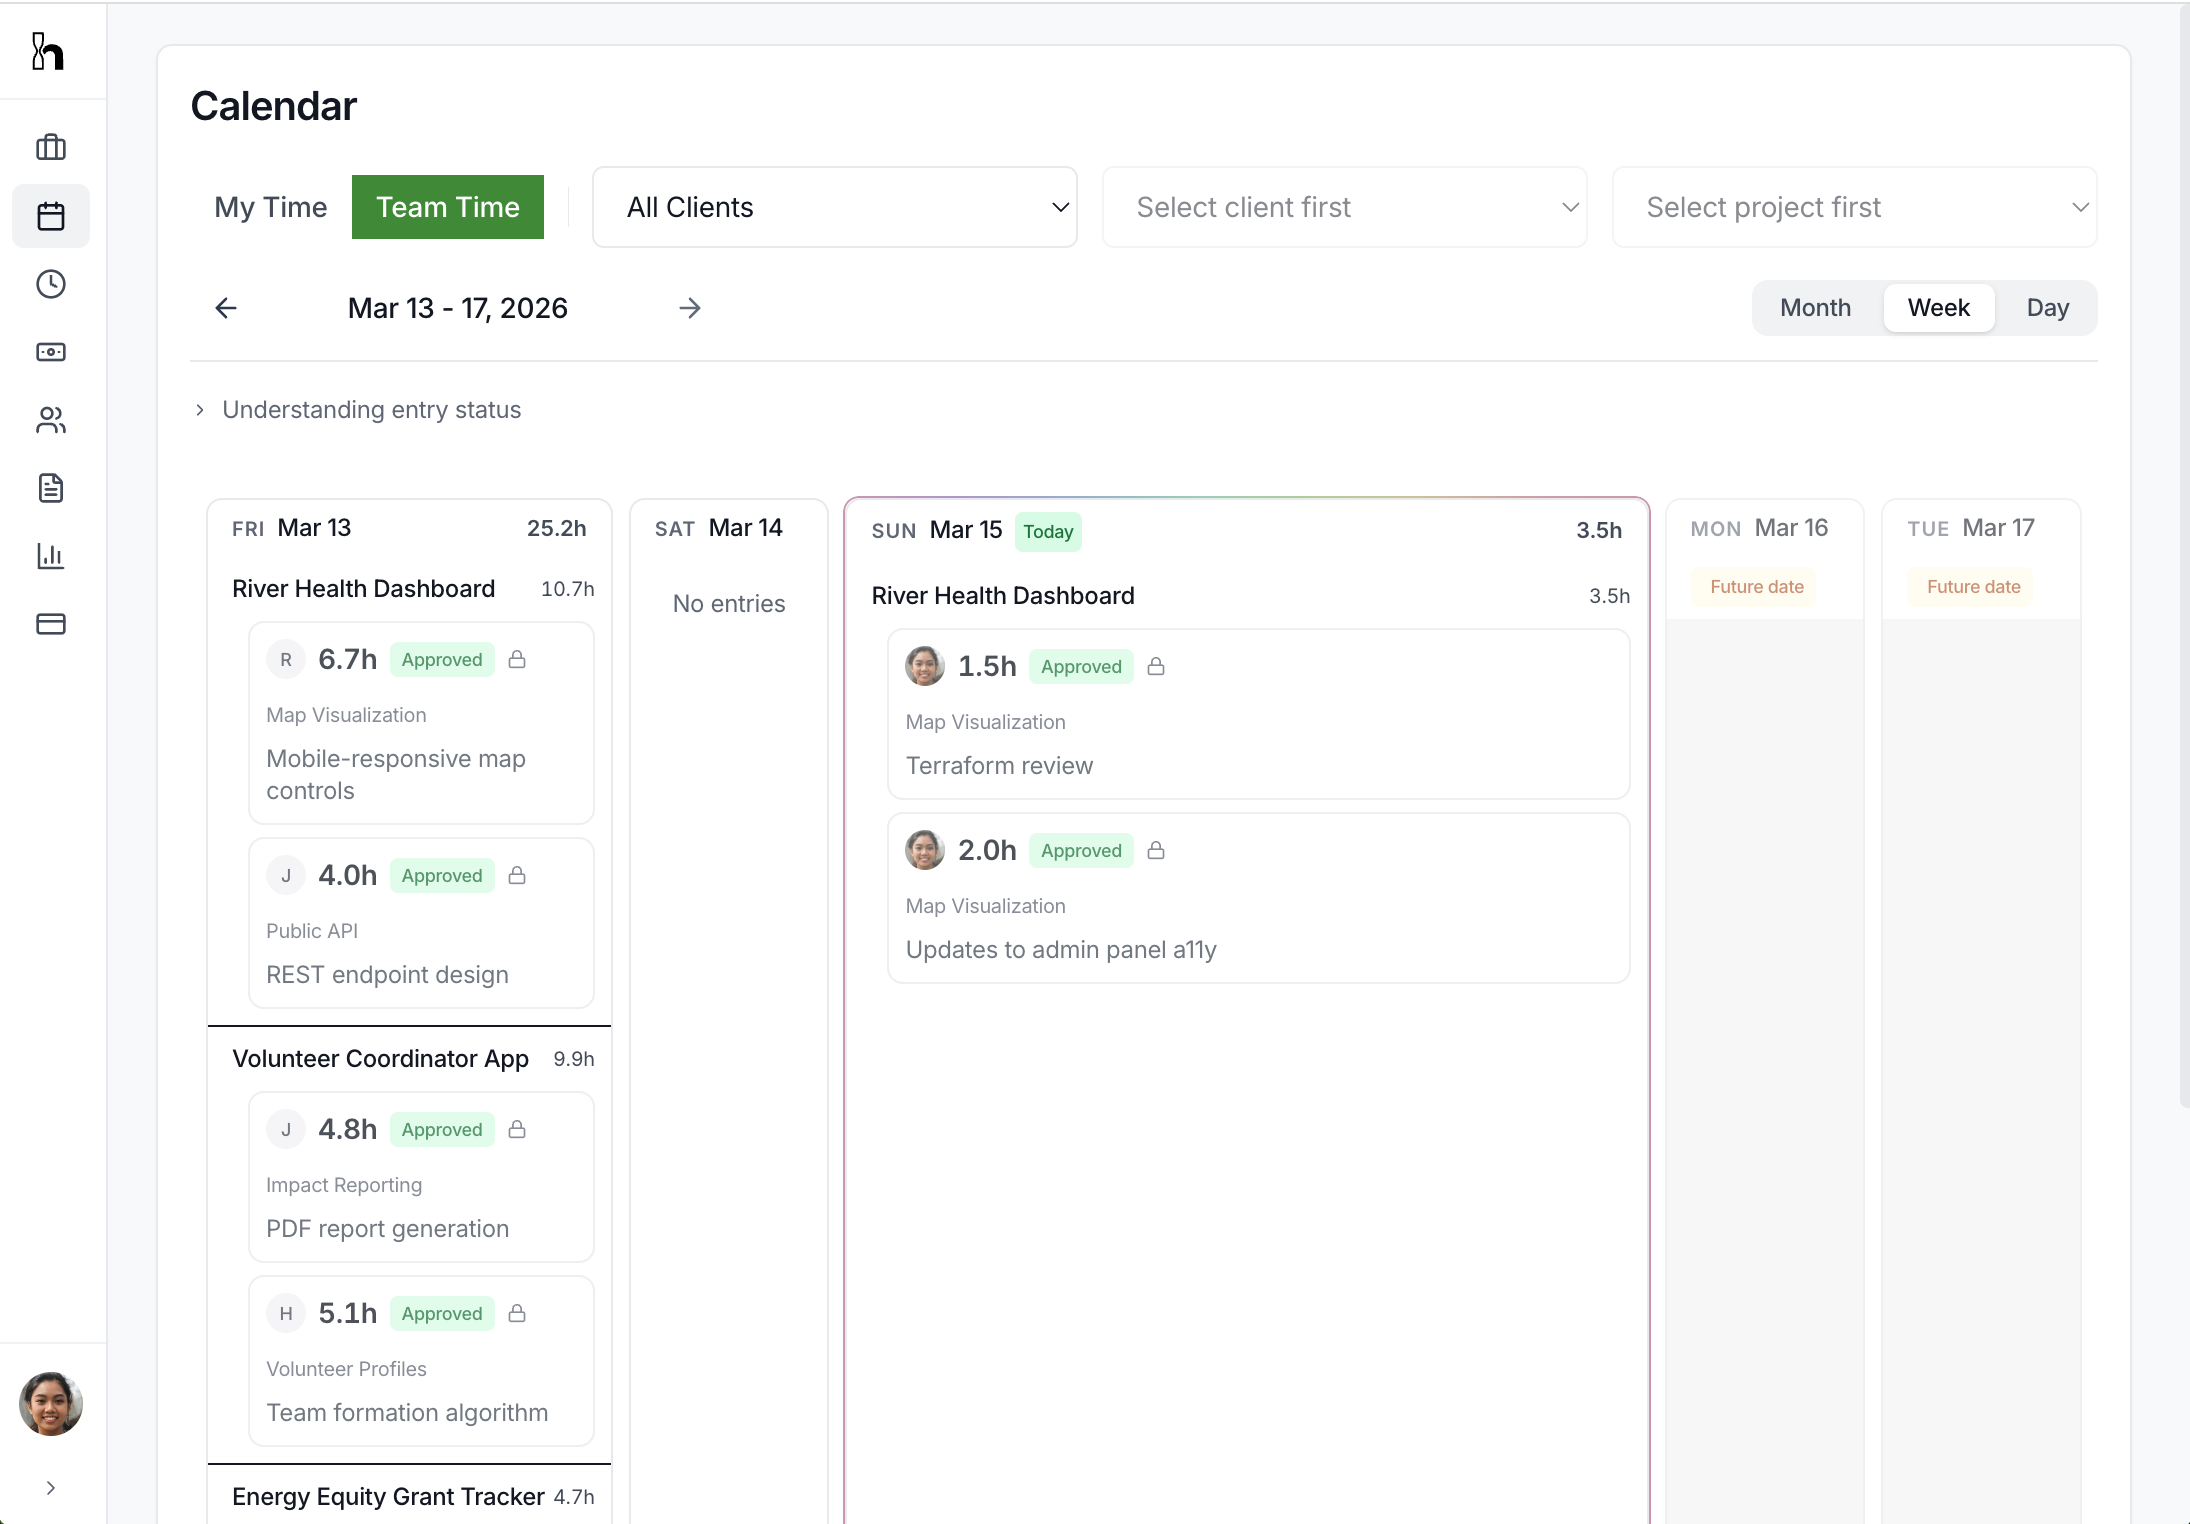This screenshot has height=1524, width=2190.
Task: Open the clock time-tracking icon
Action: (x=51, y=284)
